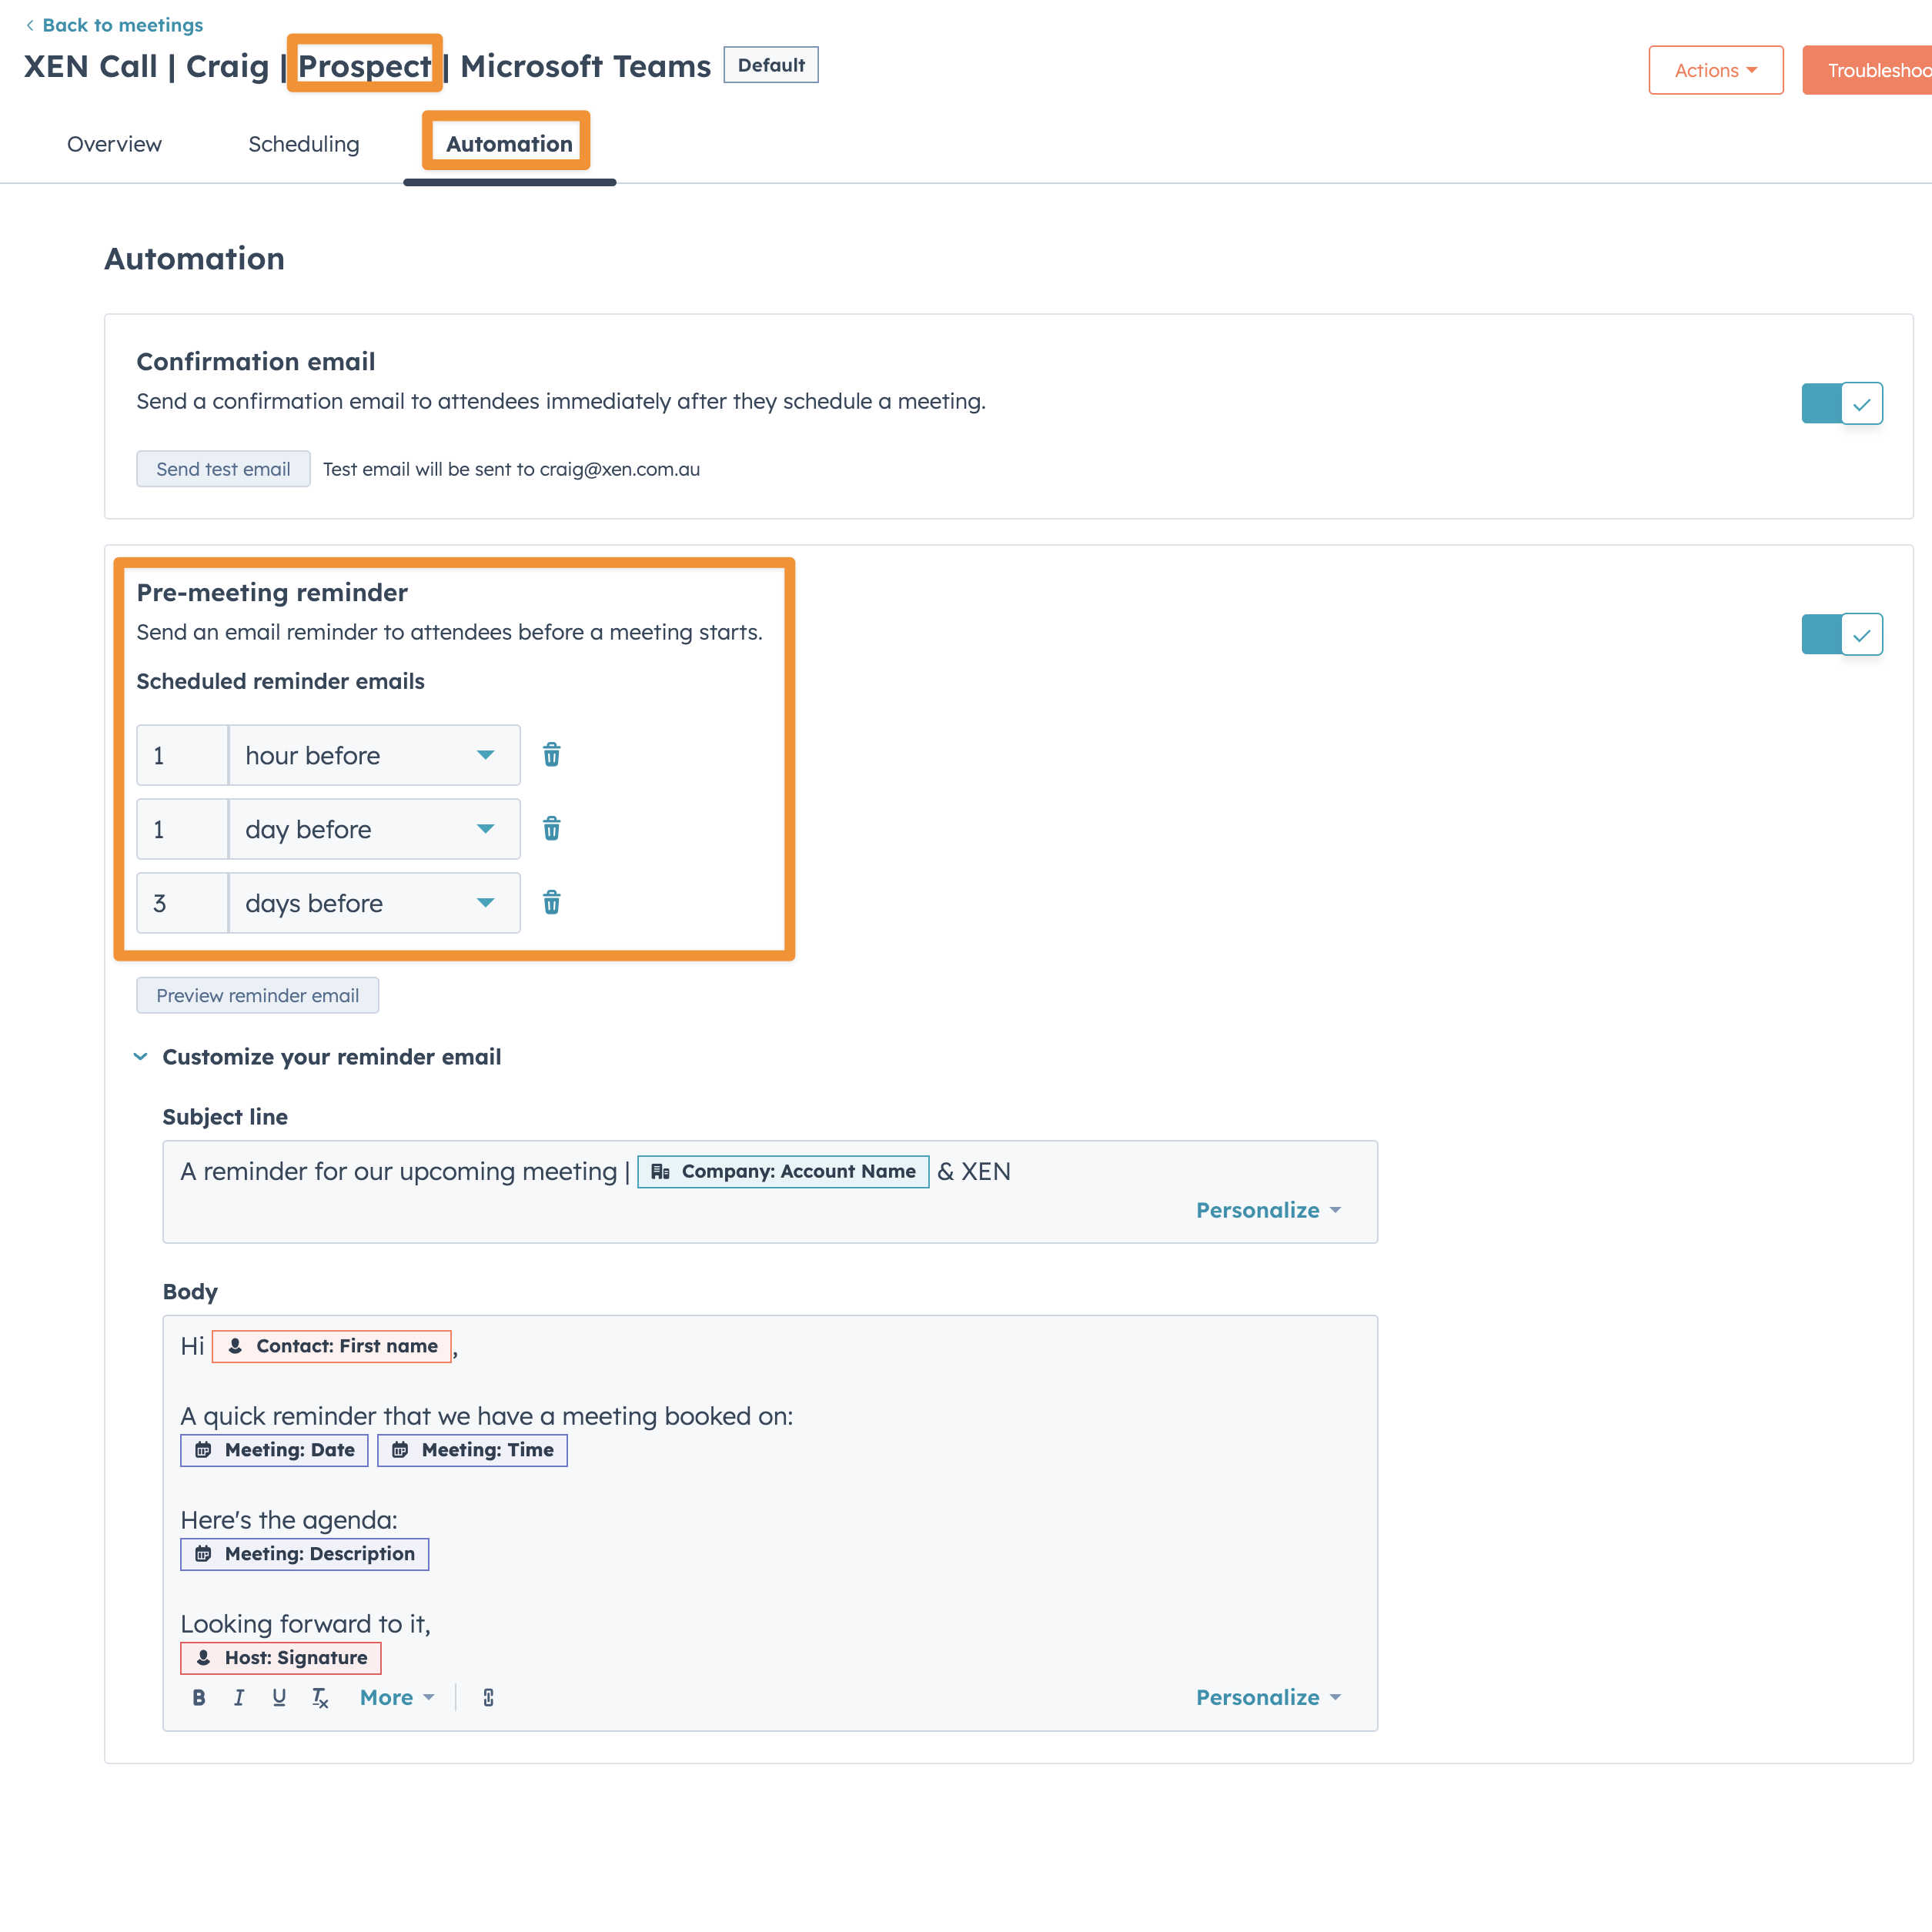This screenshot has height=1932, width=1932.
Task: Delete the 1 hour before reminder
Action: (x=551, y=755)
